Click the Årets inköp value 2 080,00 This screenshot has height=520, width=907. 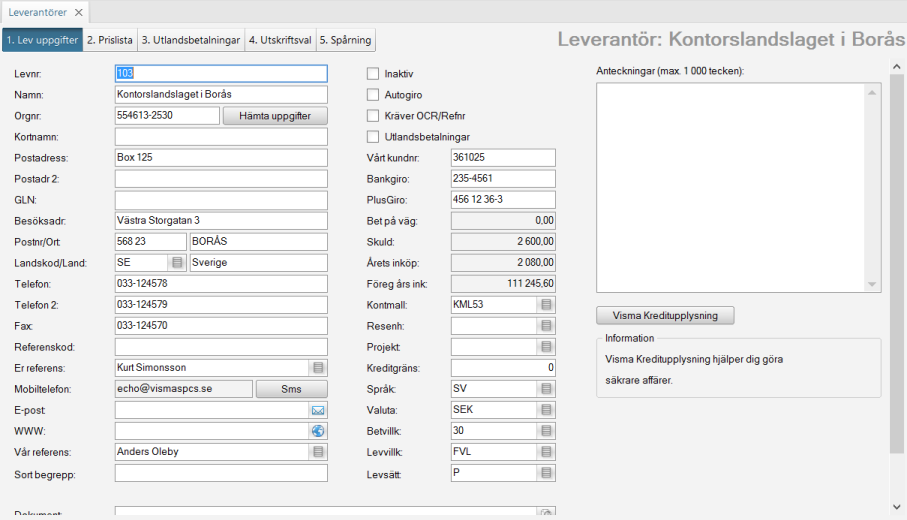click(503, 263)
